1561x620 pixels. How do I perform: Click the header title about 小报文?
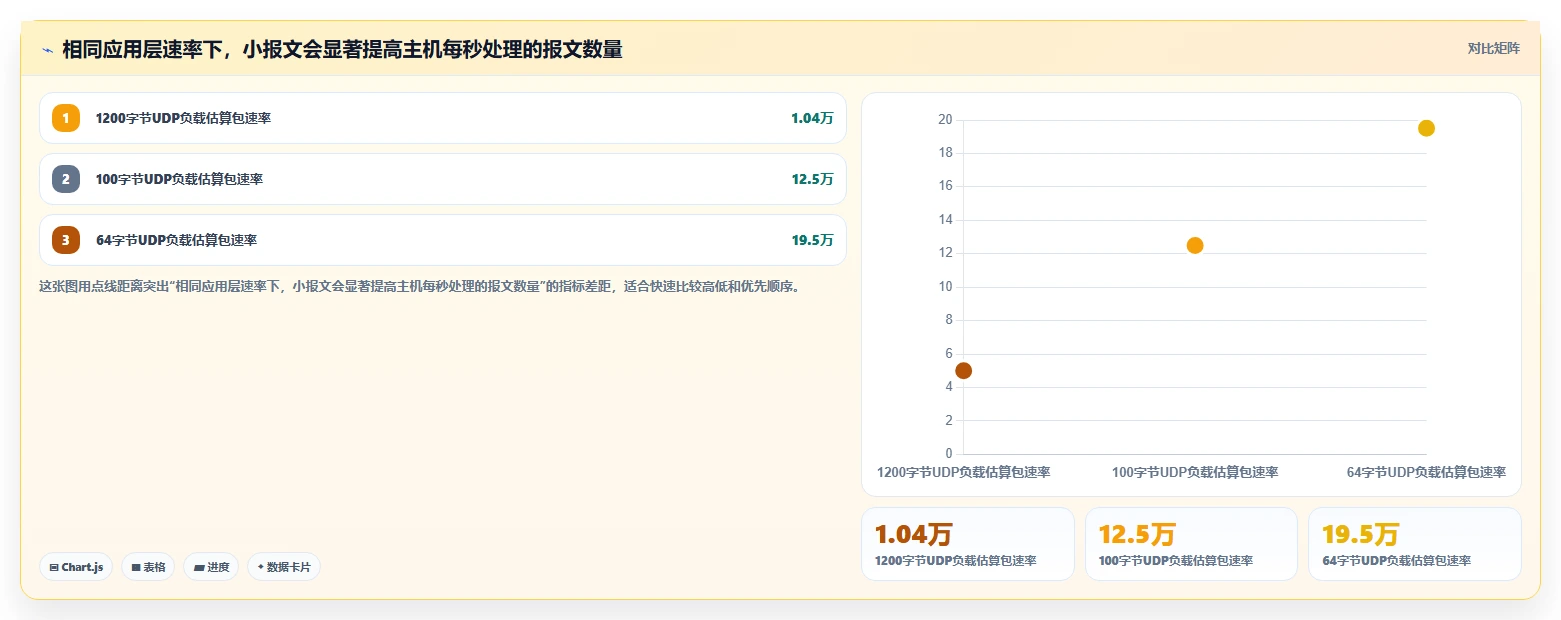[x=342, y=49]
